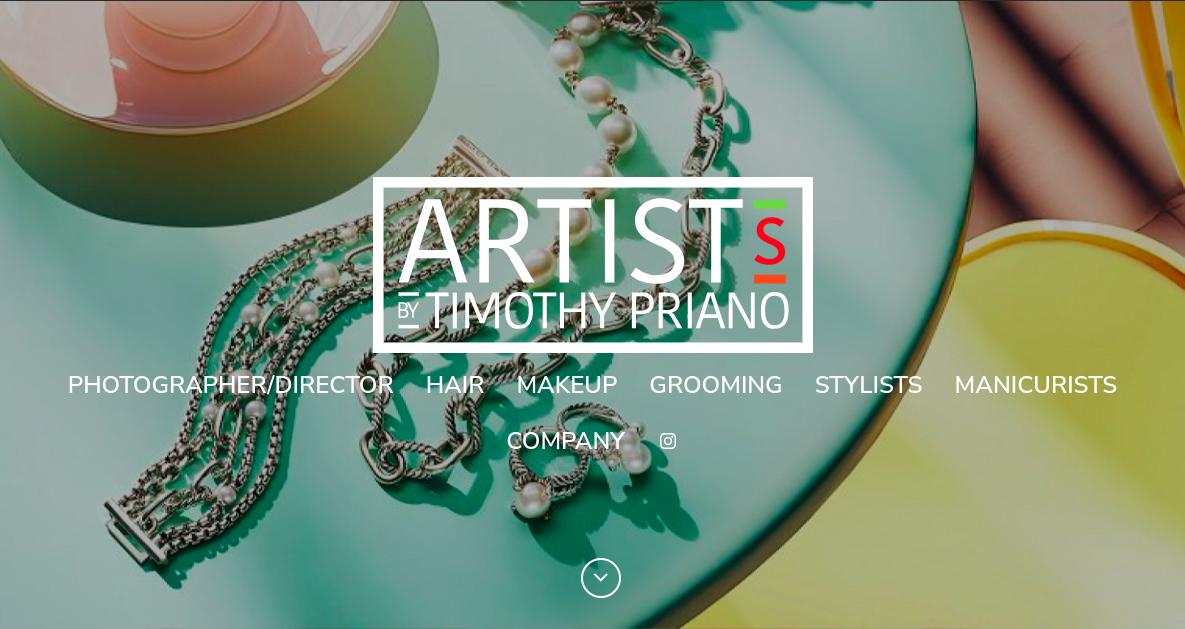The image size is (1185, 629).
Task: Open the Manicurists menu item
Action: [x=1035, y=385]
